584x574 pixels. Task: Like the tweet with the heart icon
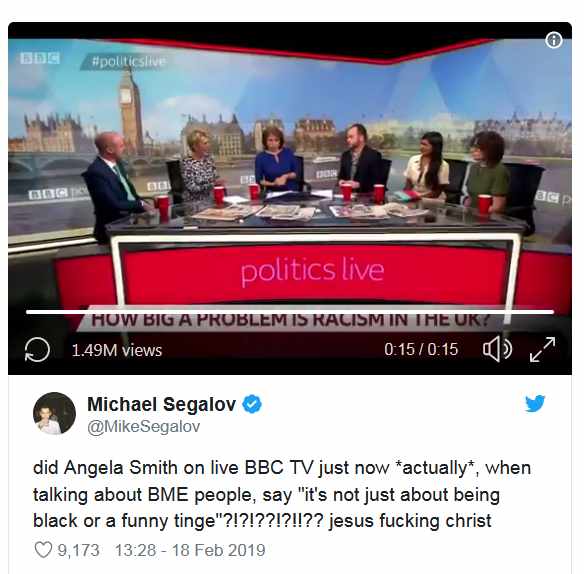tap(43, 550)
